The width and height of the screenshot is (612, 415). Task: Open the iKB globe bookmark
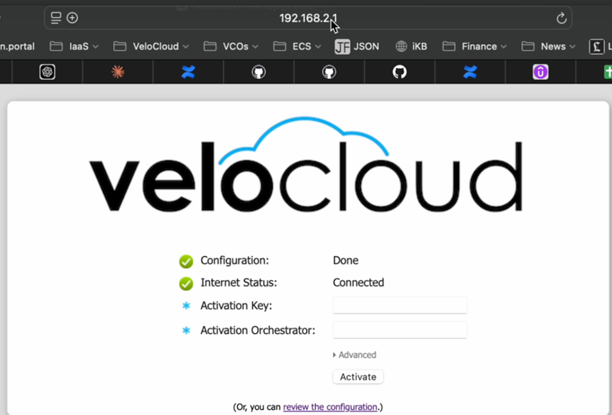pyautogui.click(x=414, y=46)
